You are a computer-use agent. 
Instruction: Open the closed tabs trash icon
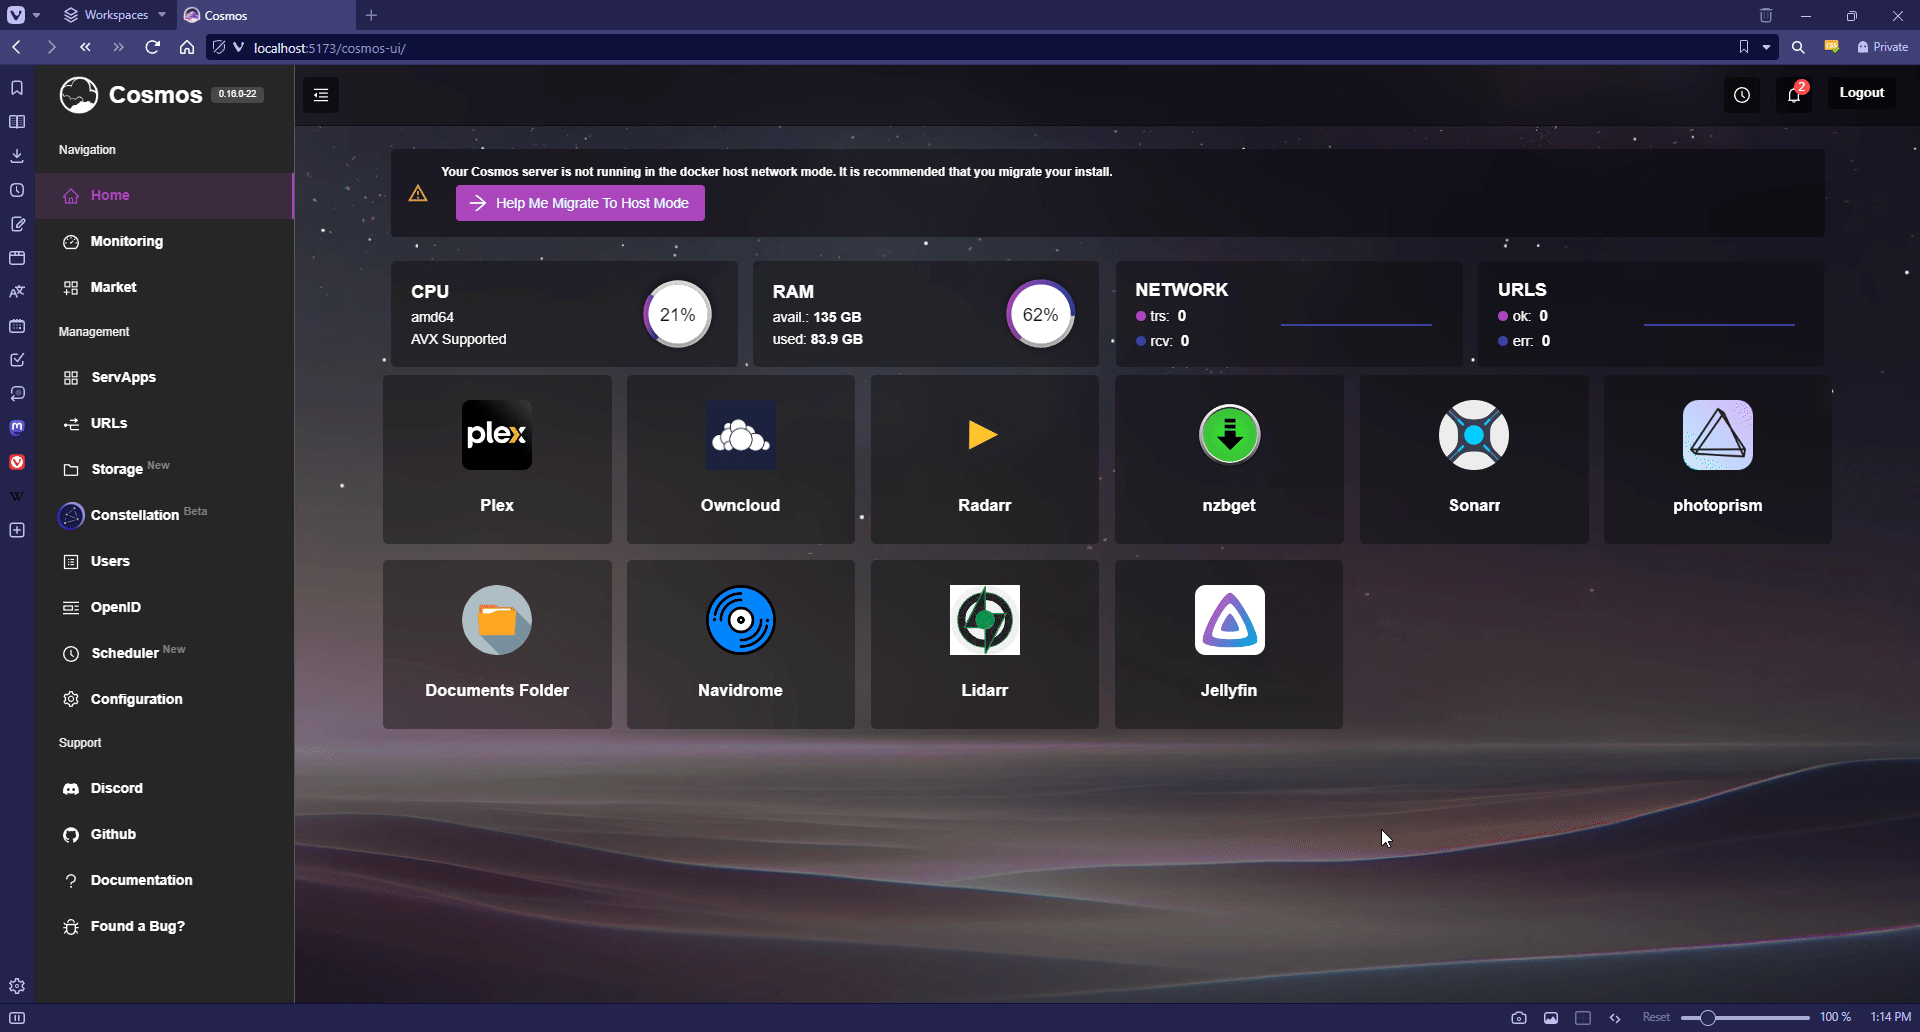coord(1766,15)
